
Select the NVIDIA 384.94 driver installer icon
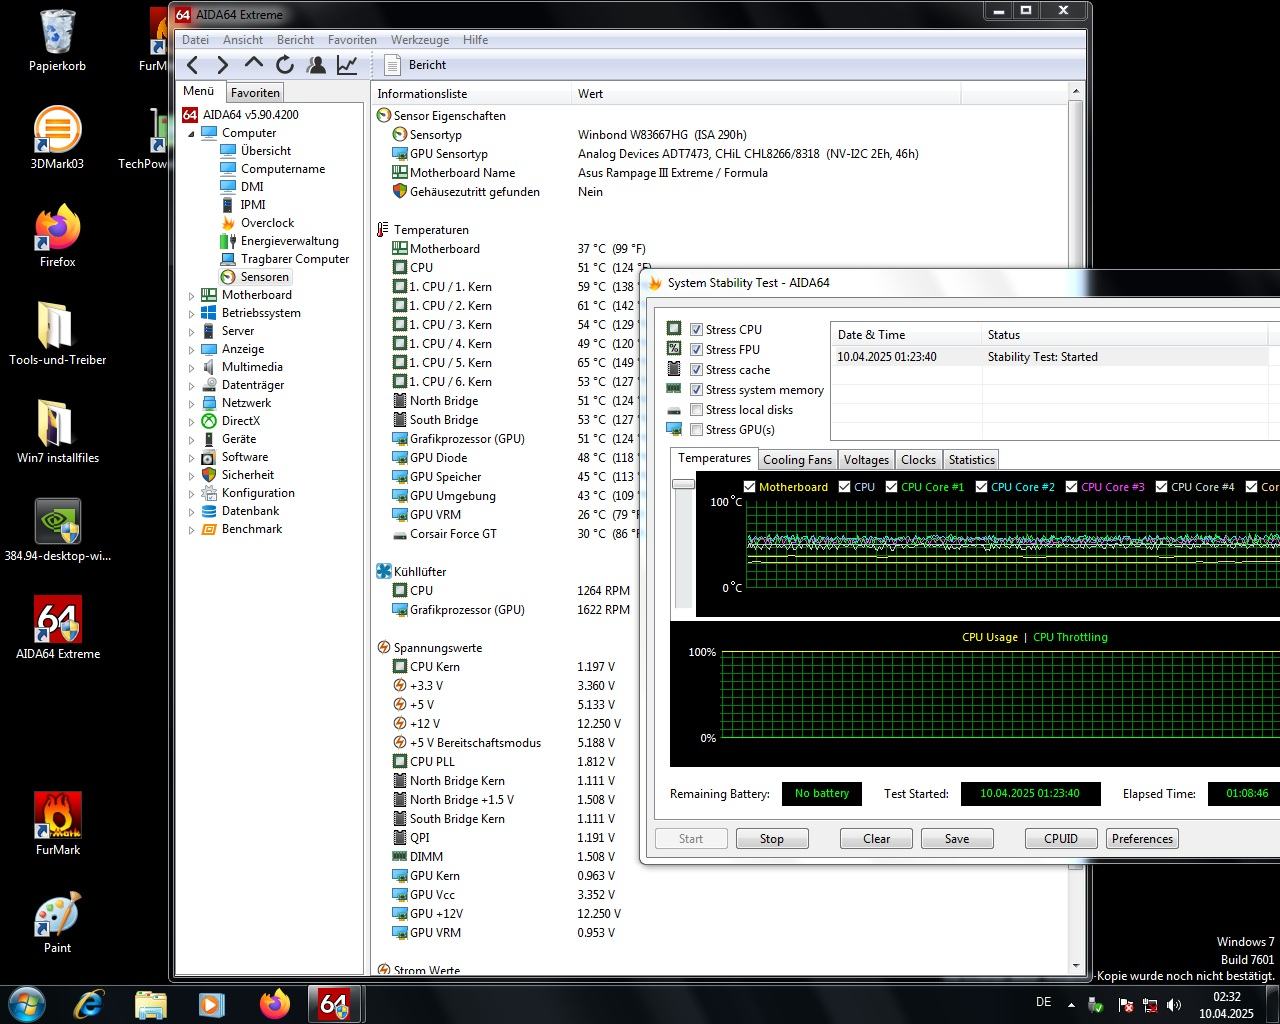pyautogui.click(x=57, y=531)
